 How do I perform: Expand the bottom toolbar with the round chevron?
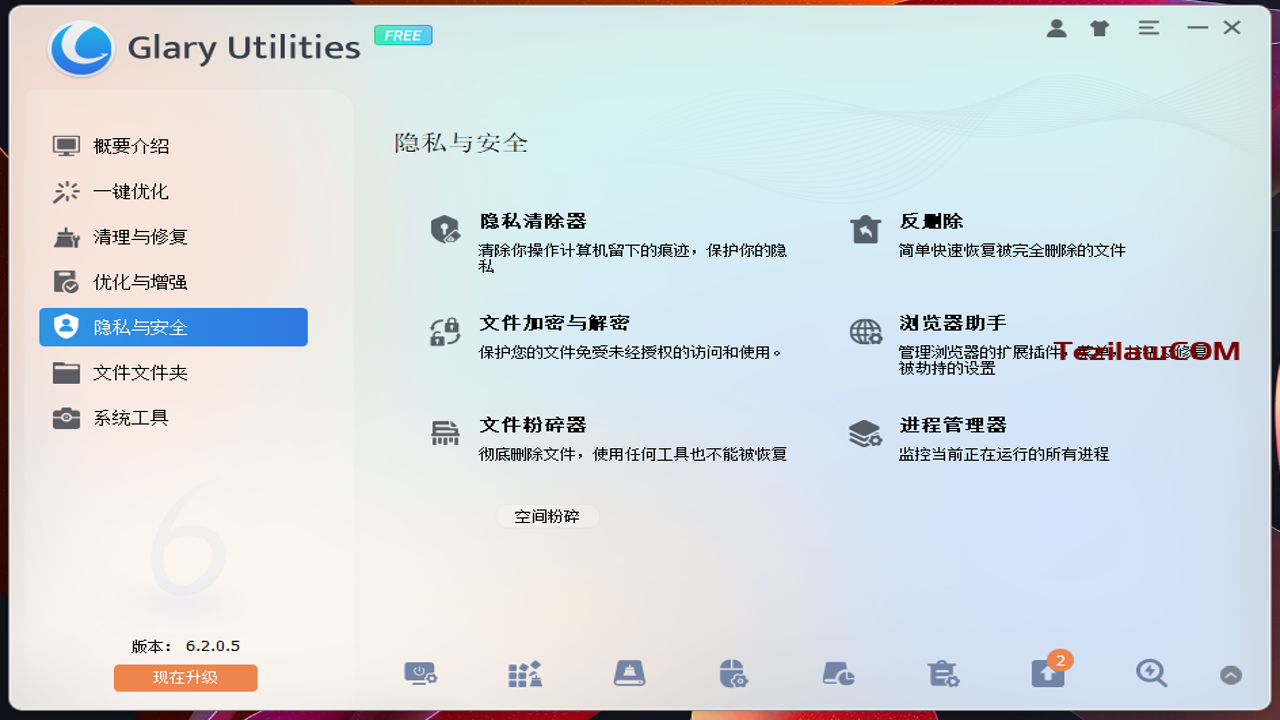pos(1231,675)
